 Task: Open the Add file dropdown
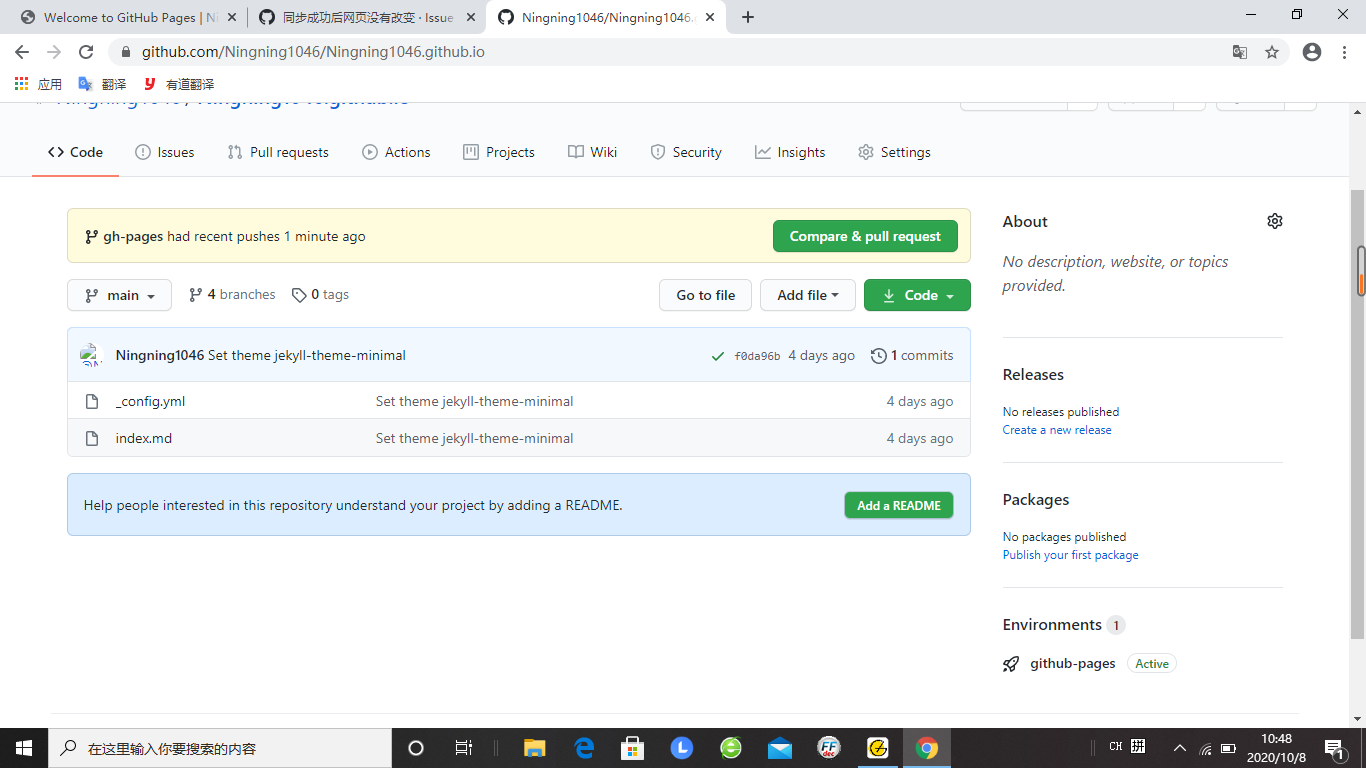pos(808,295)
